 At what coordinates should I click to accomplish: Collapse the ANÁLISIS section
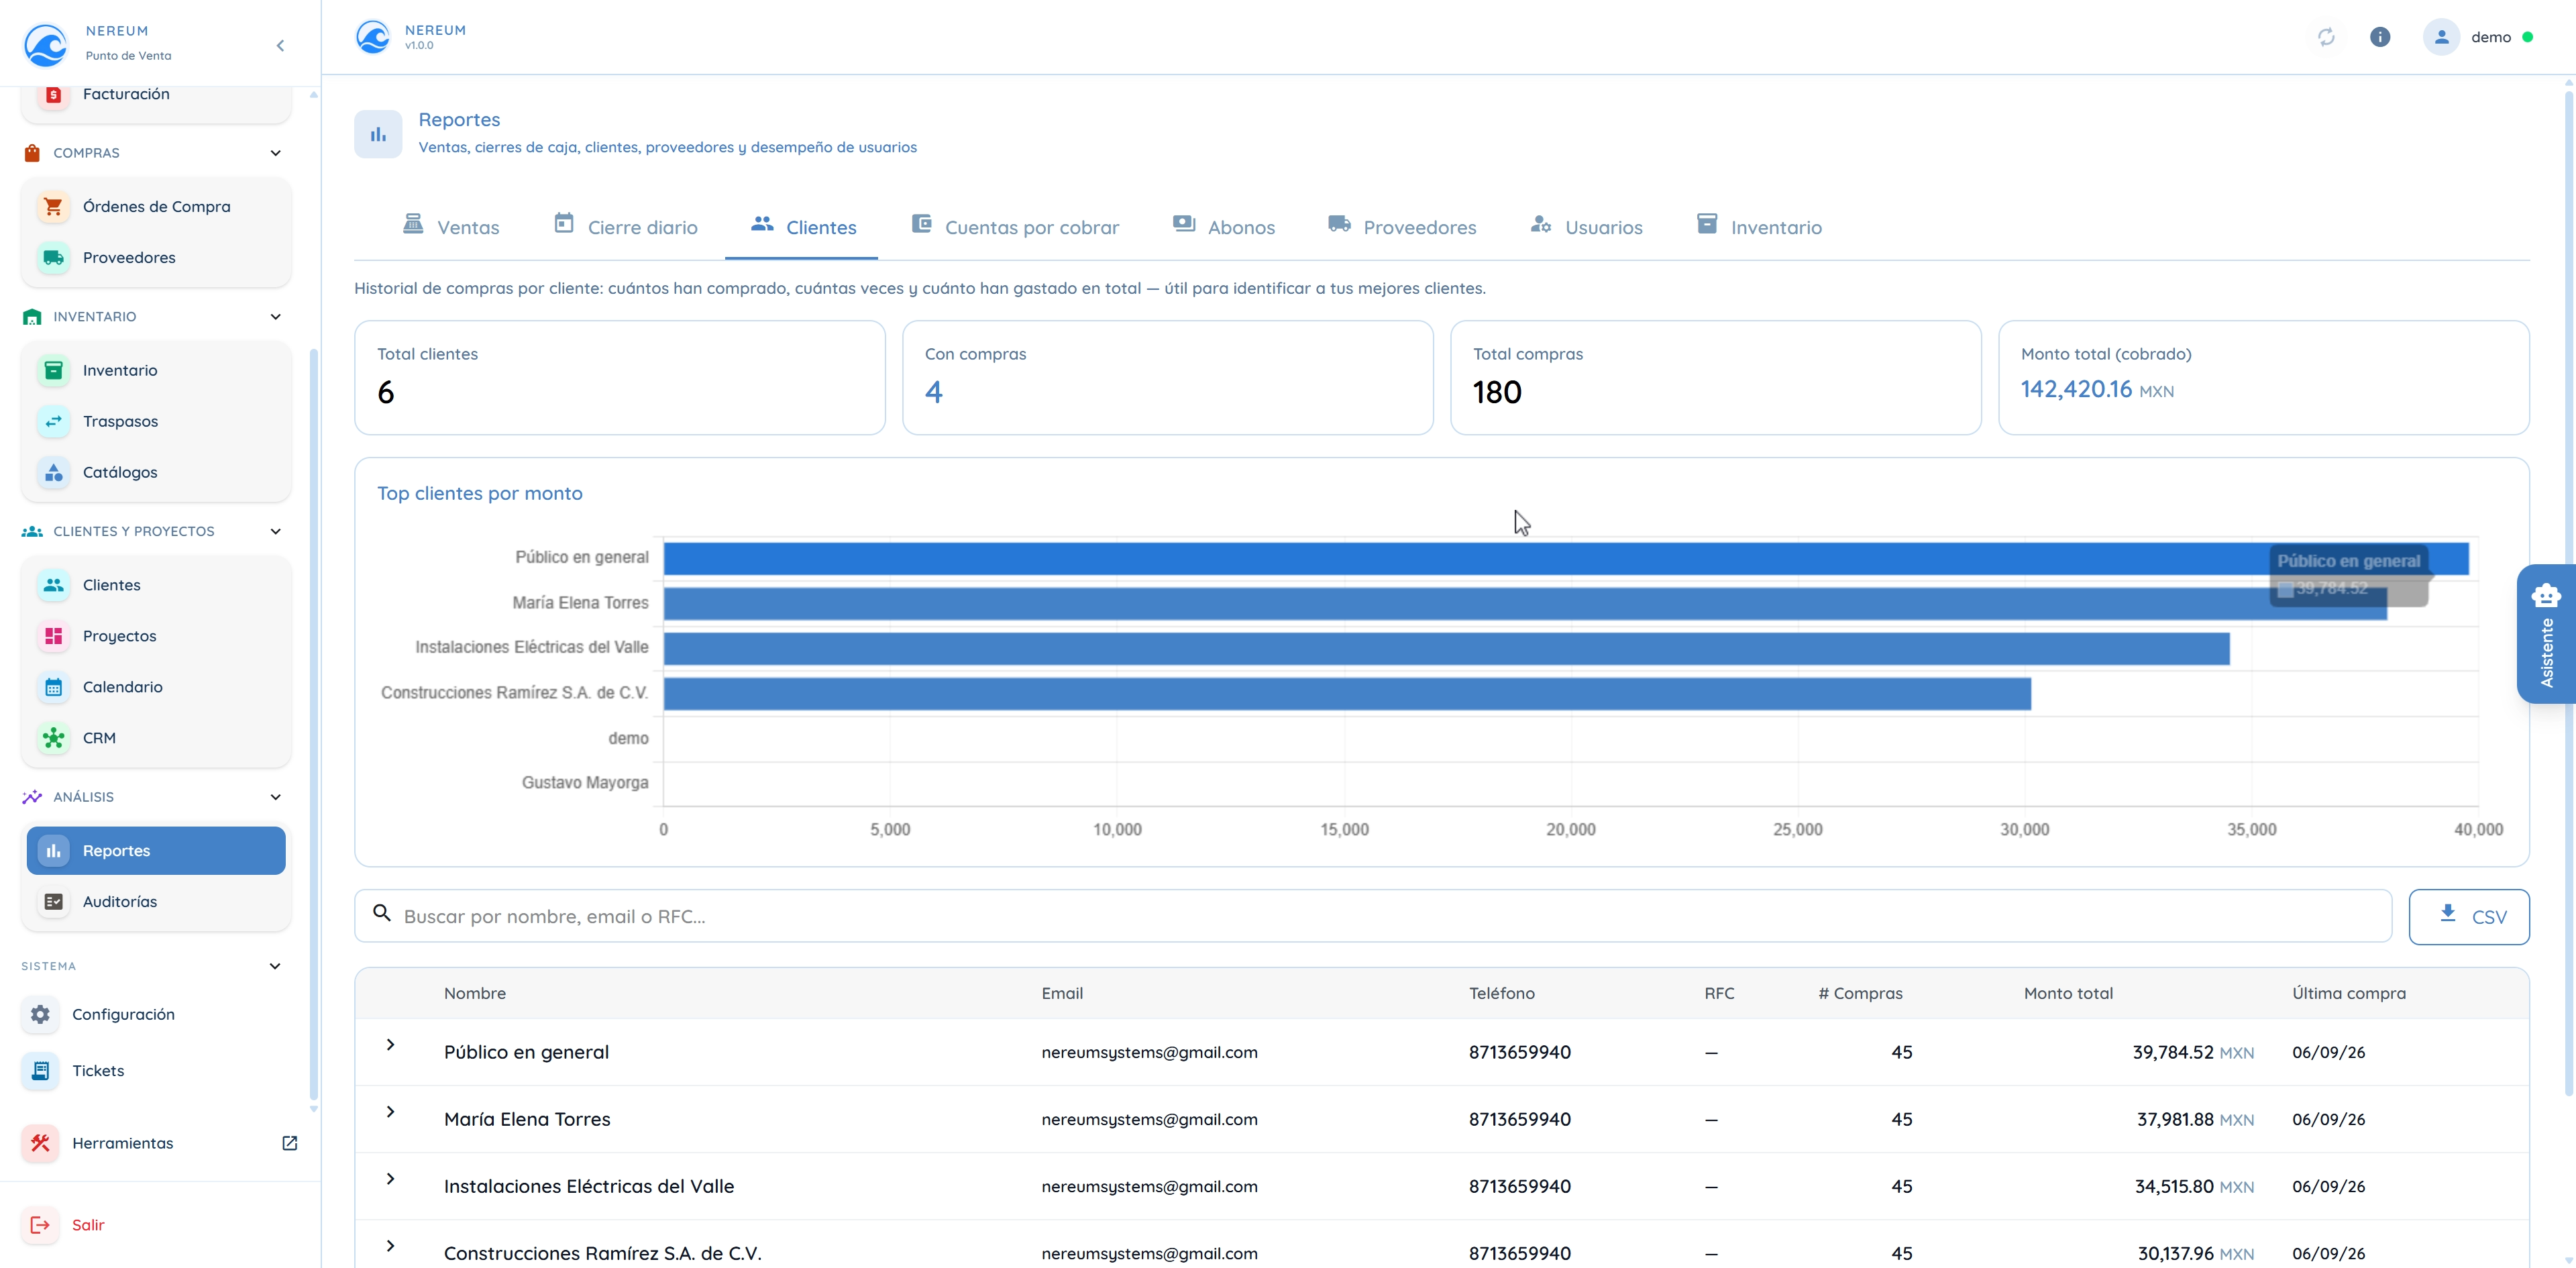[x=276, y=797]
